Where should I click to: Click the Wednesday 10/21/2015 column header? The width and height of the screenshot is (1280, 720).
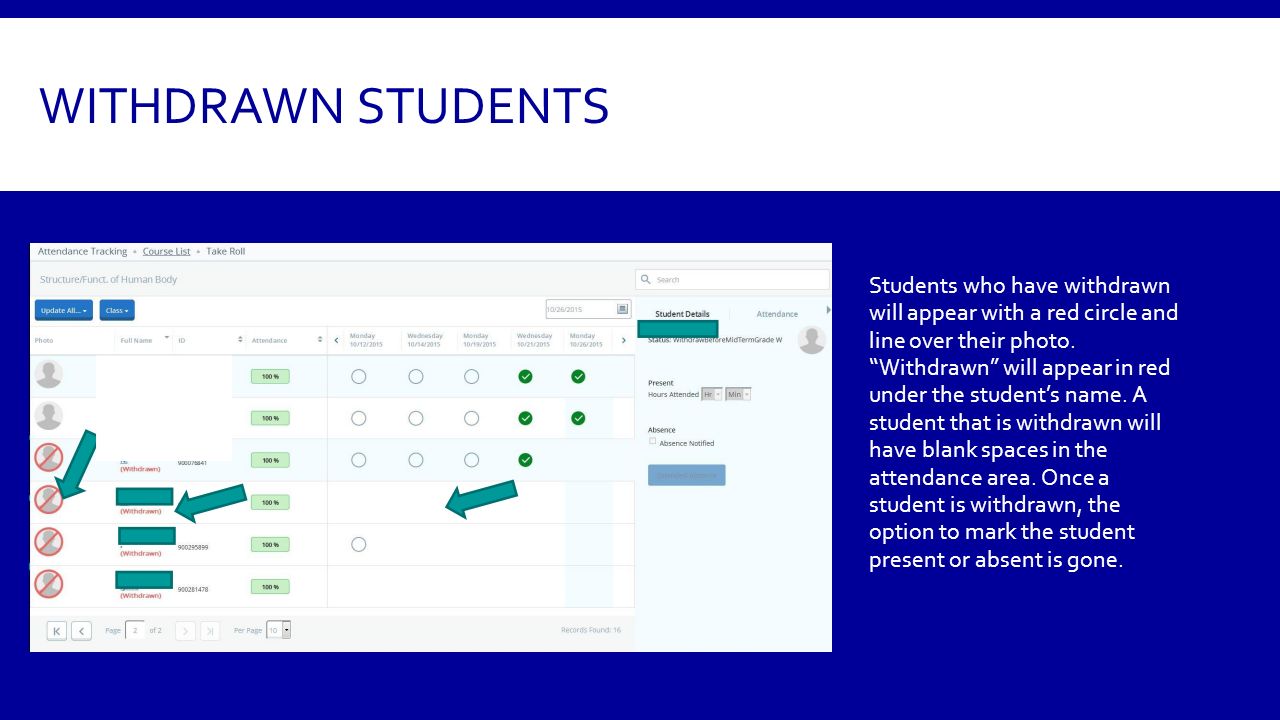tap(534, 340)
